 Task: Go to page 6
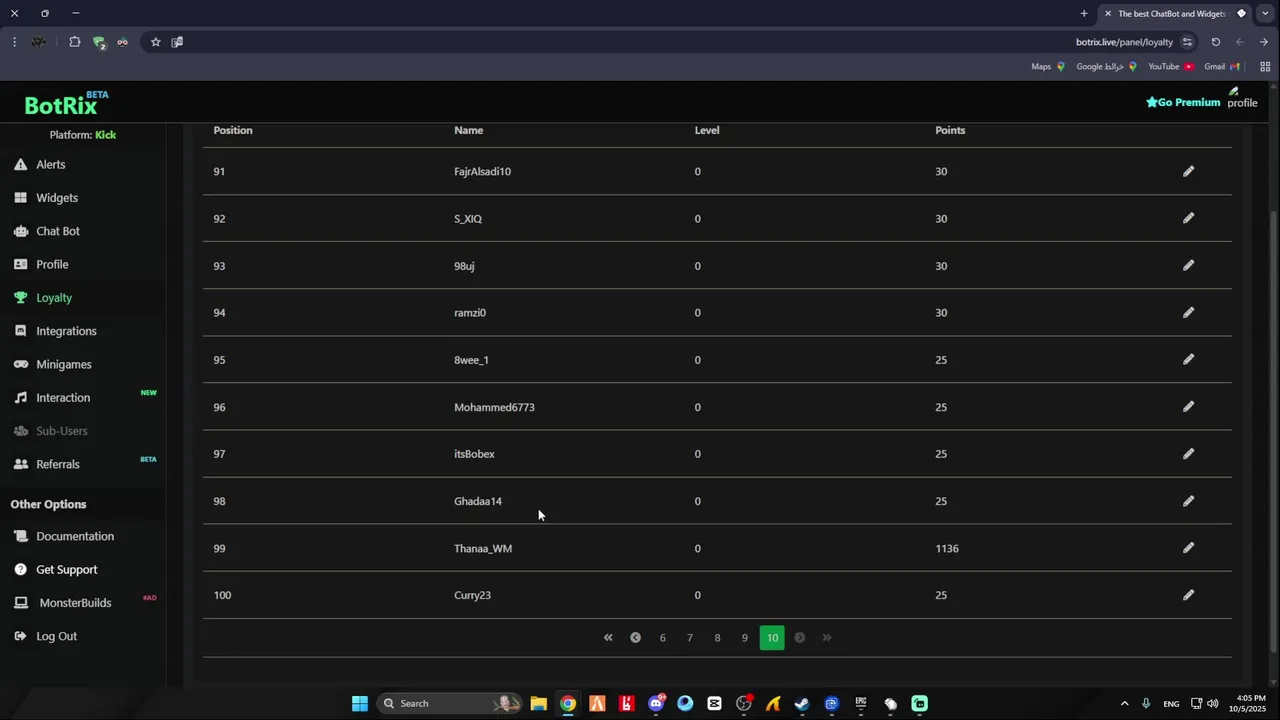(x=662, y=637)
